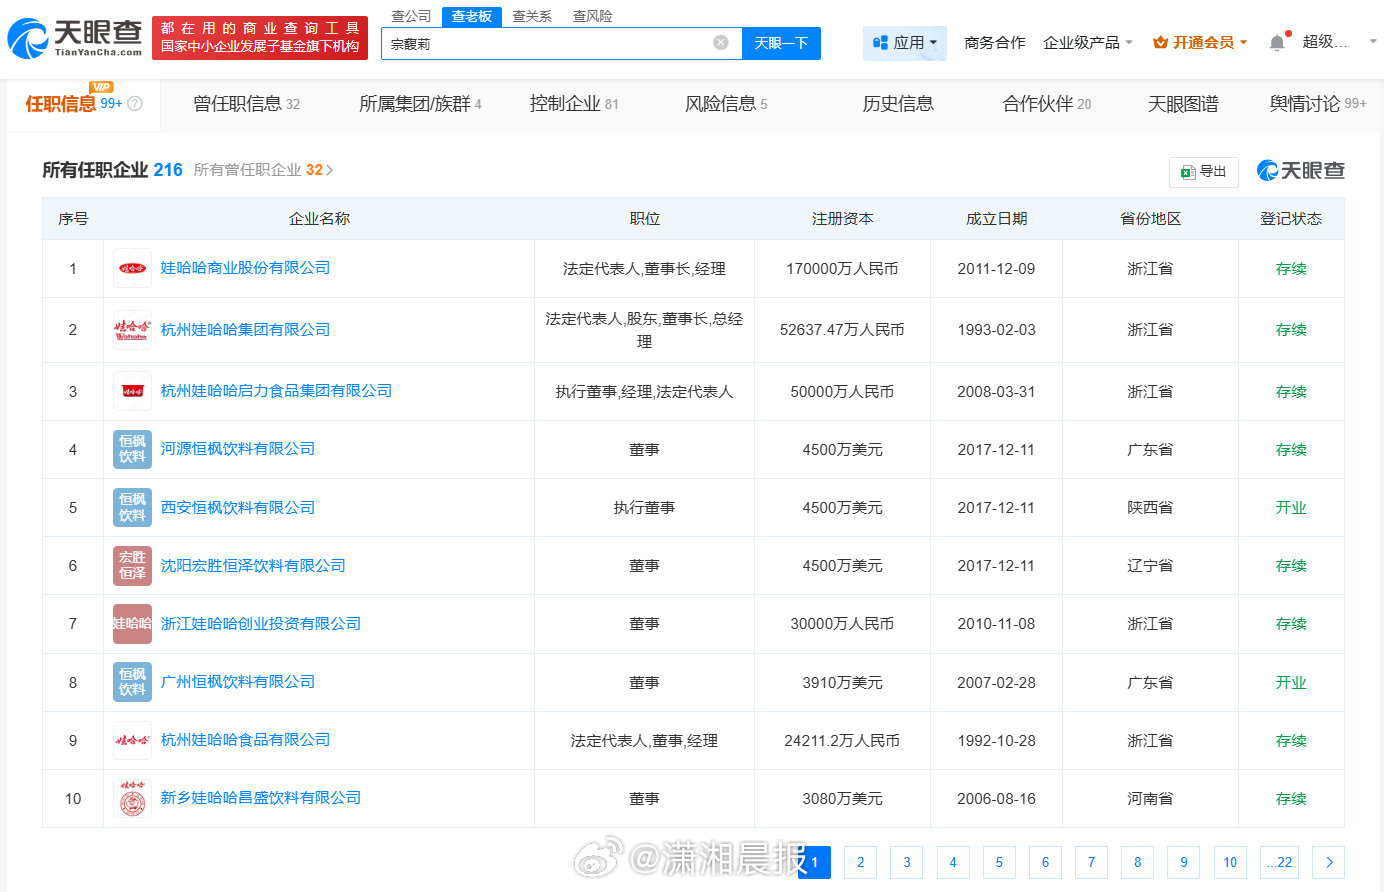Click the 成立日期 column header
1384x892 pixels.
[x=996, y=218]
